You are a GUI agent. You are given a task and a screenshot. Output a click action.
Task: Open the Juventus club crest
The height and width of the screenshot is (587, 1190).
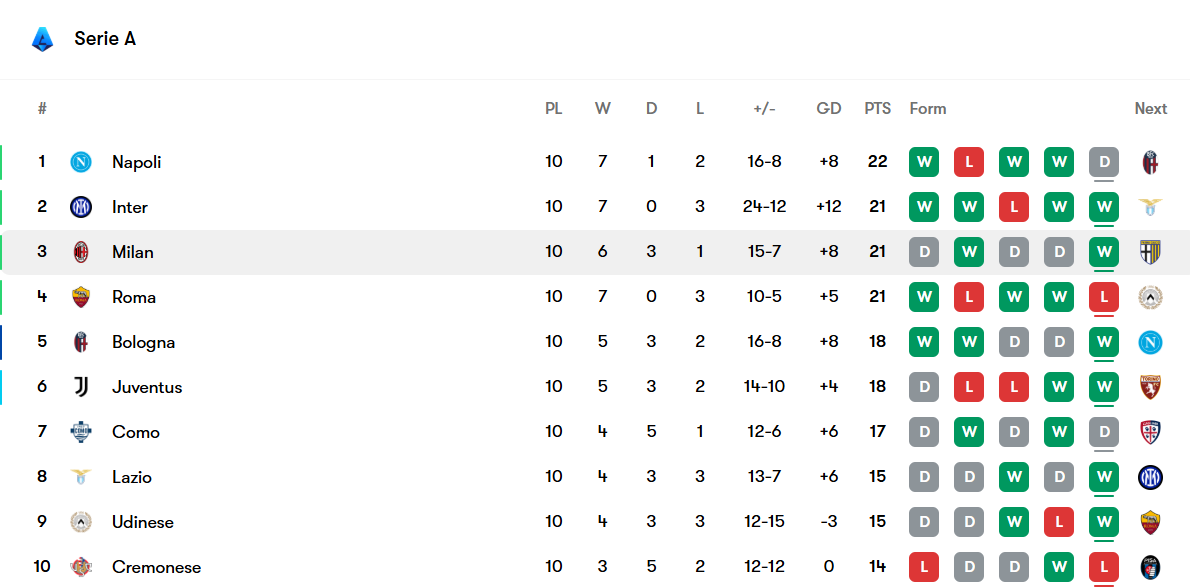[81, 387]
